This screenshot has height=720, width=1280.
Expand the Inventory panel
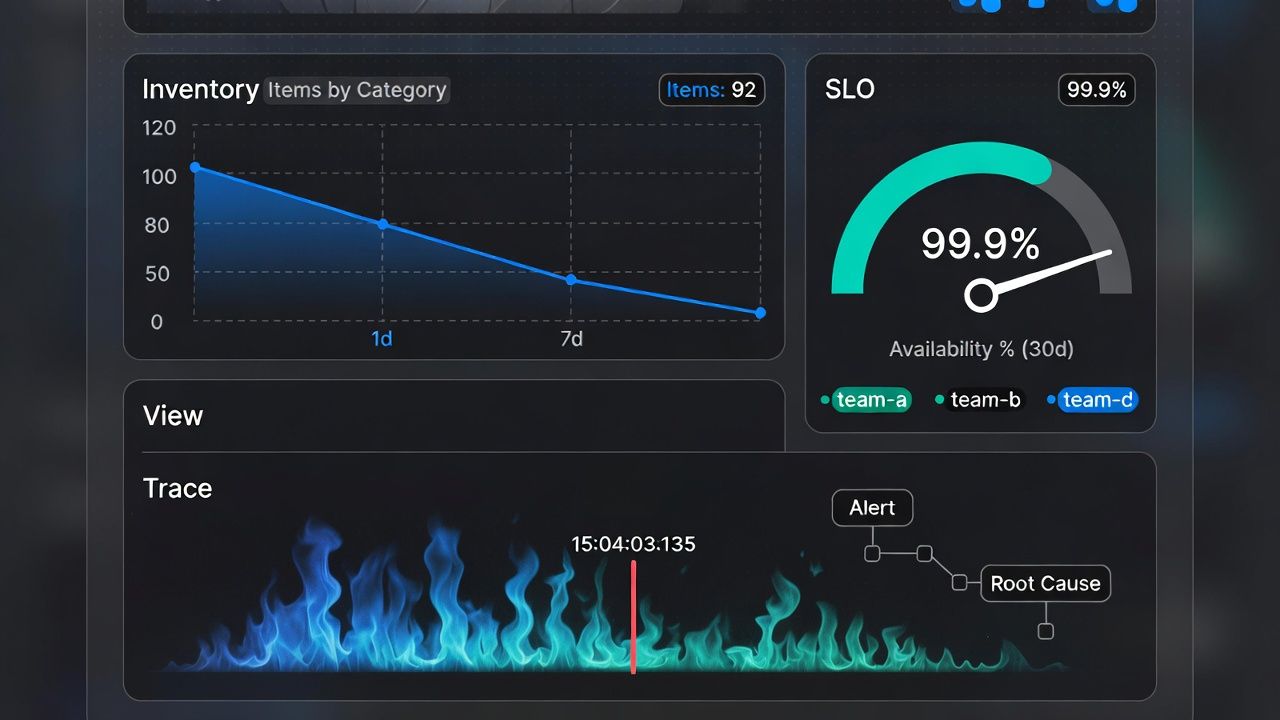pos(200,89)
